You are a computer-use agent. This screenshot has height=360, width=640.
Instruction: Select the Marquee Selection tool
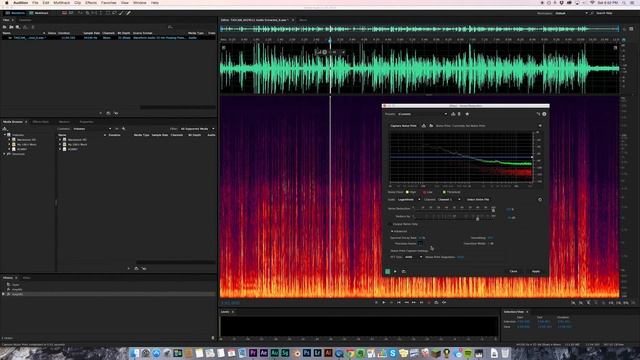pos(108,13)
